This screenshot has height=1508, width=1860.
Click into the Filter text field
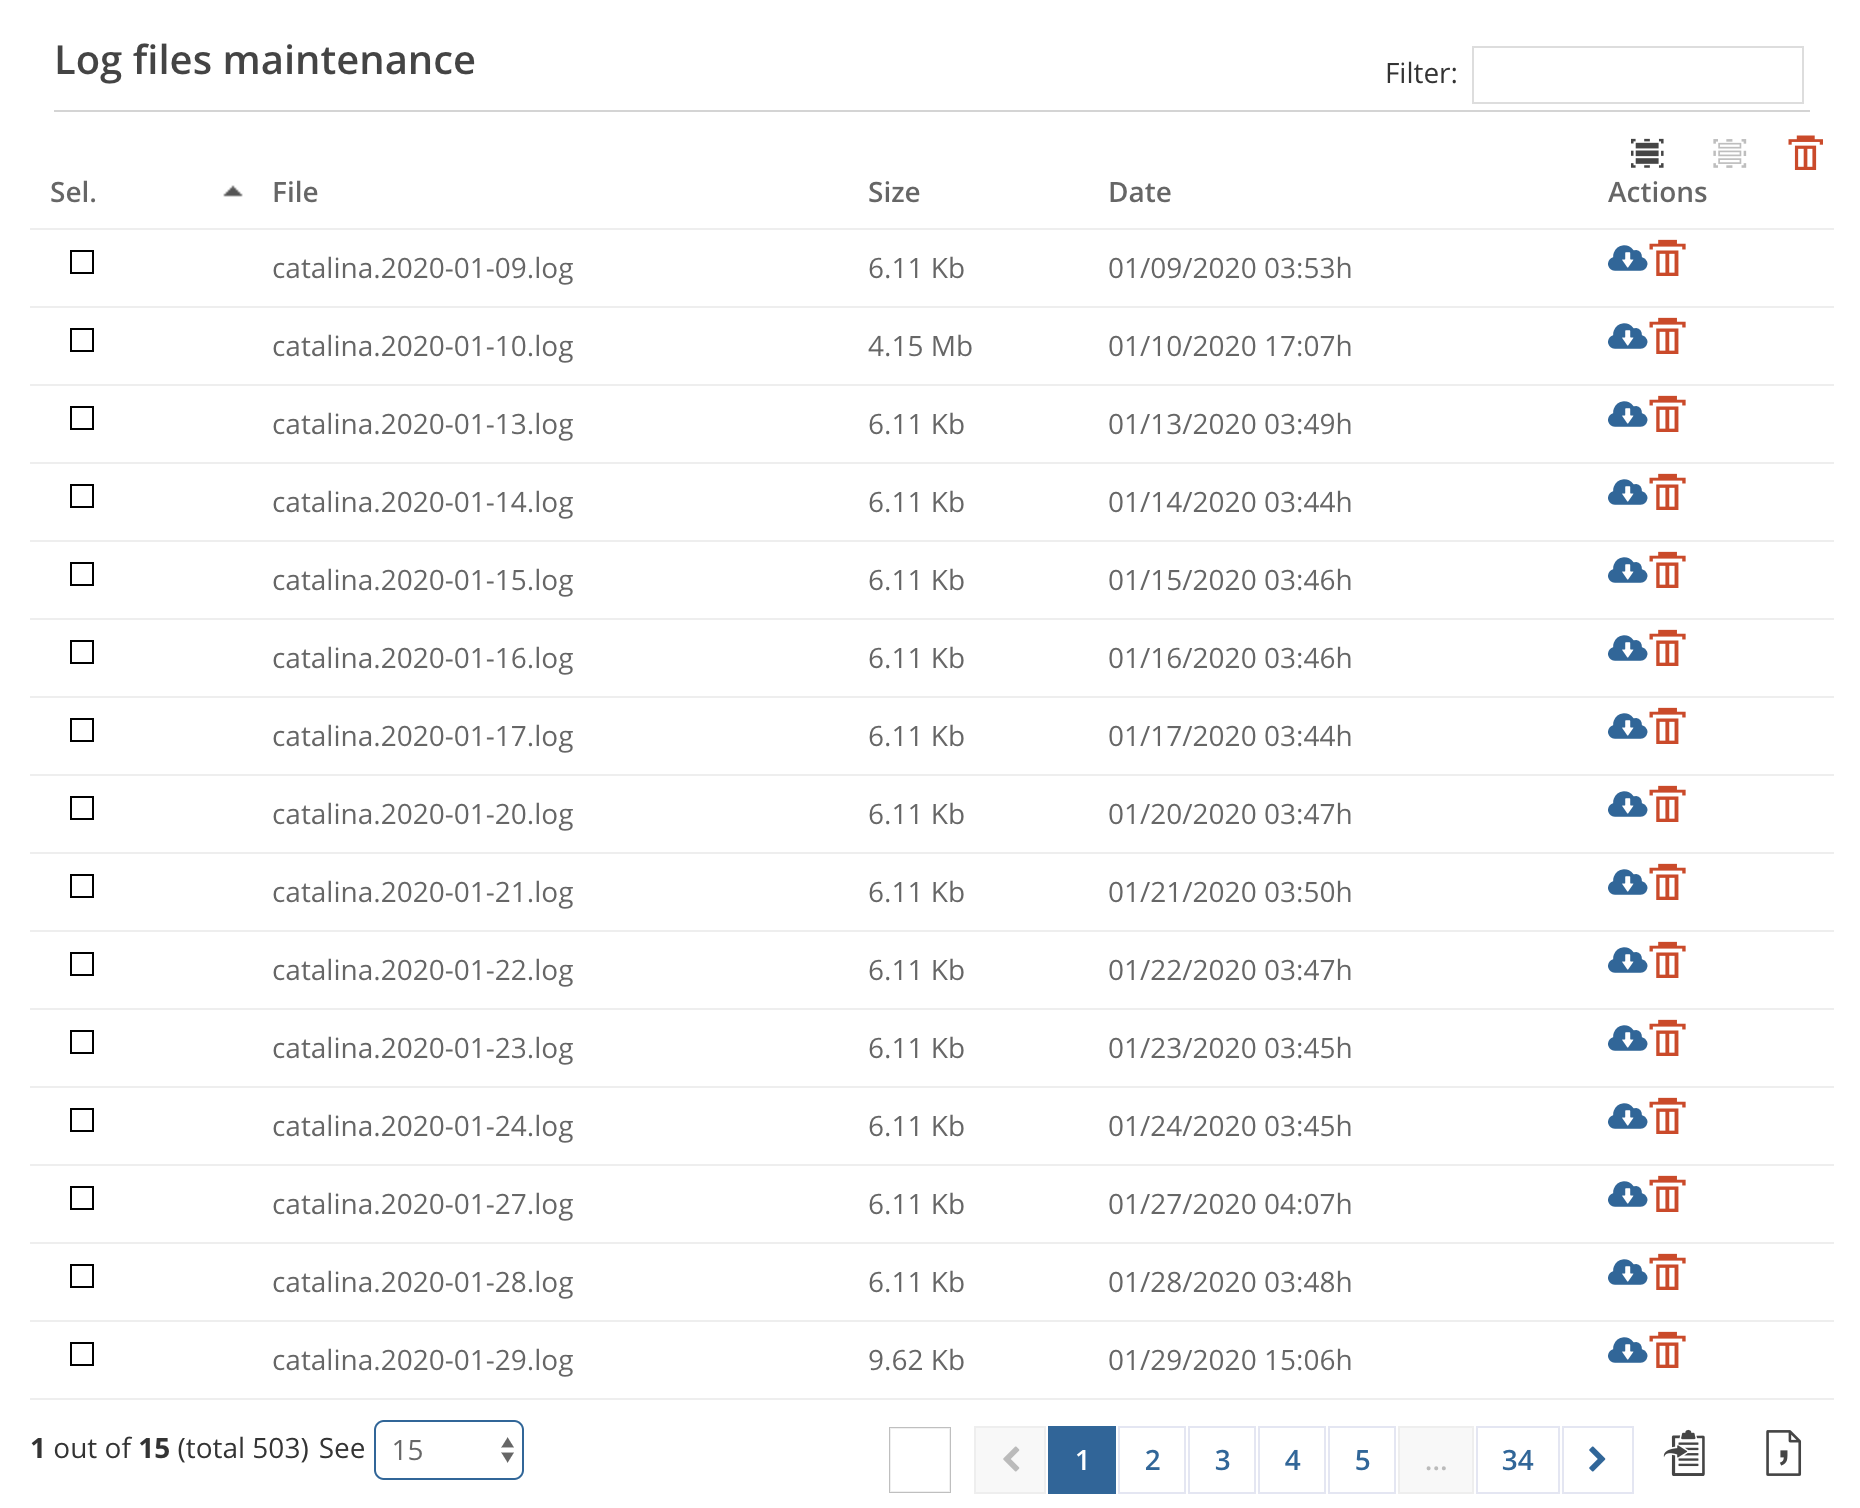click(x=1638, y=75)
